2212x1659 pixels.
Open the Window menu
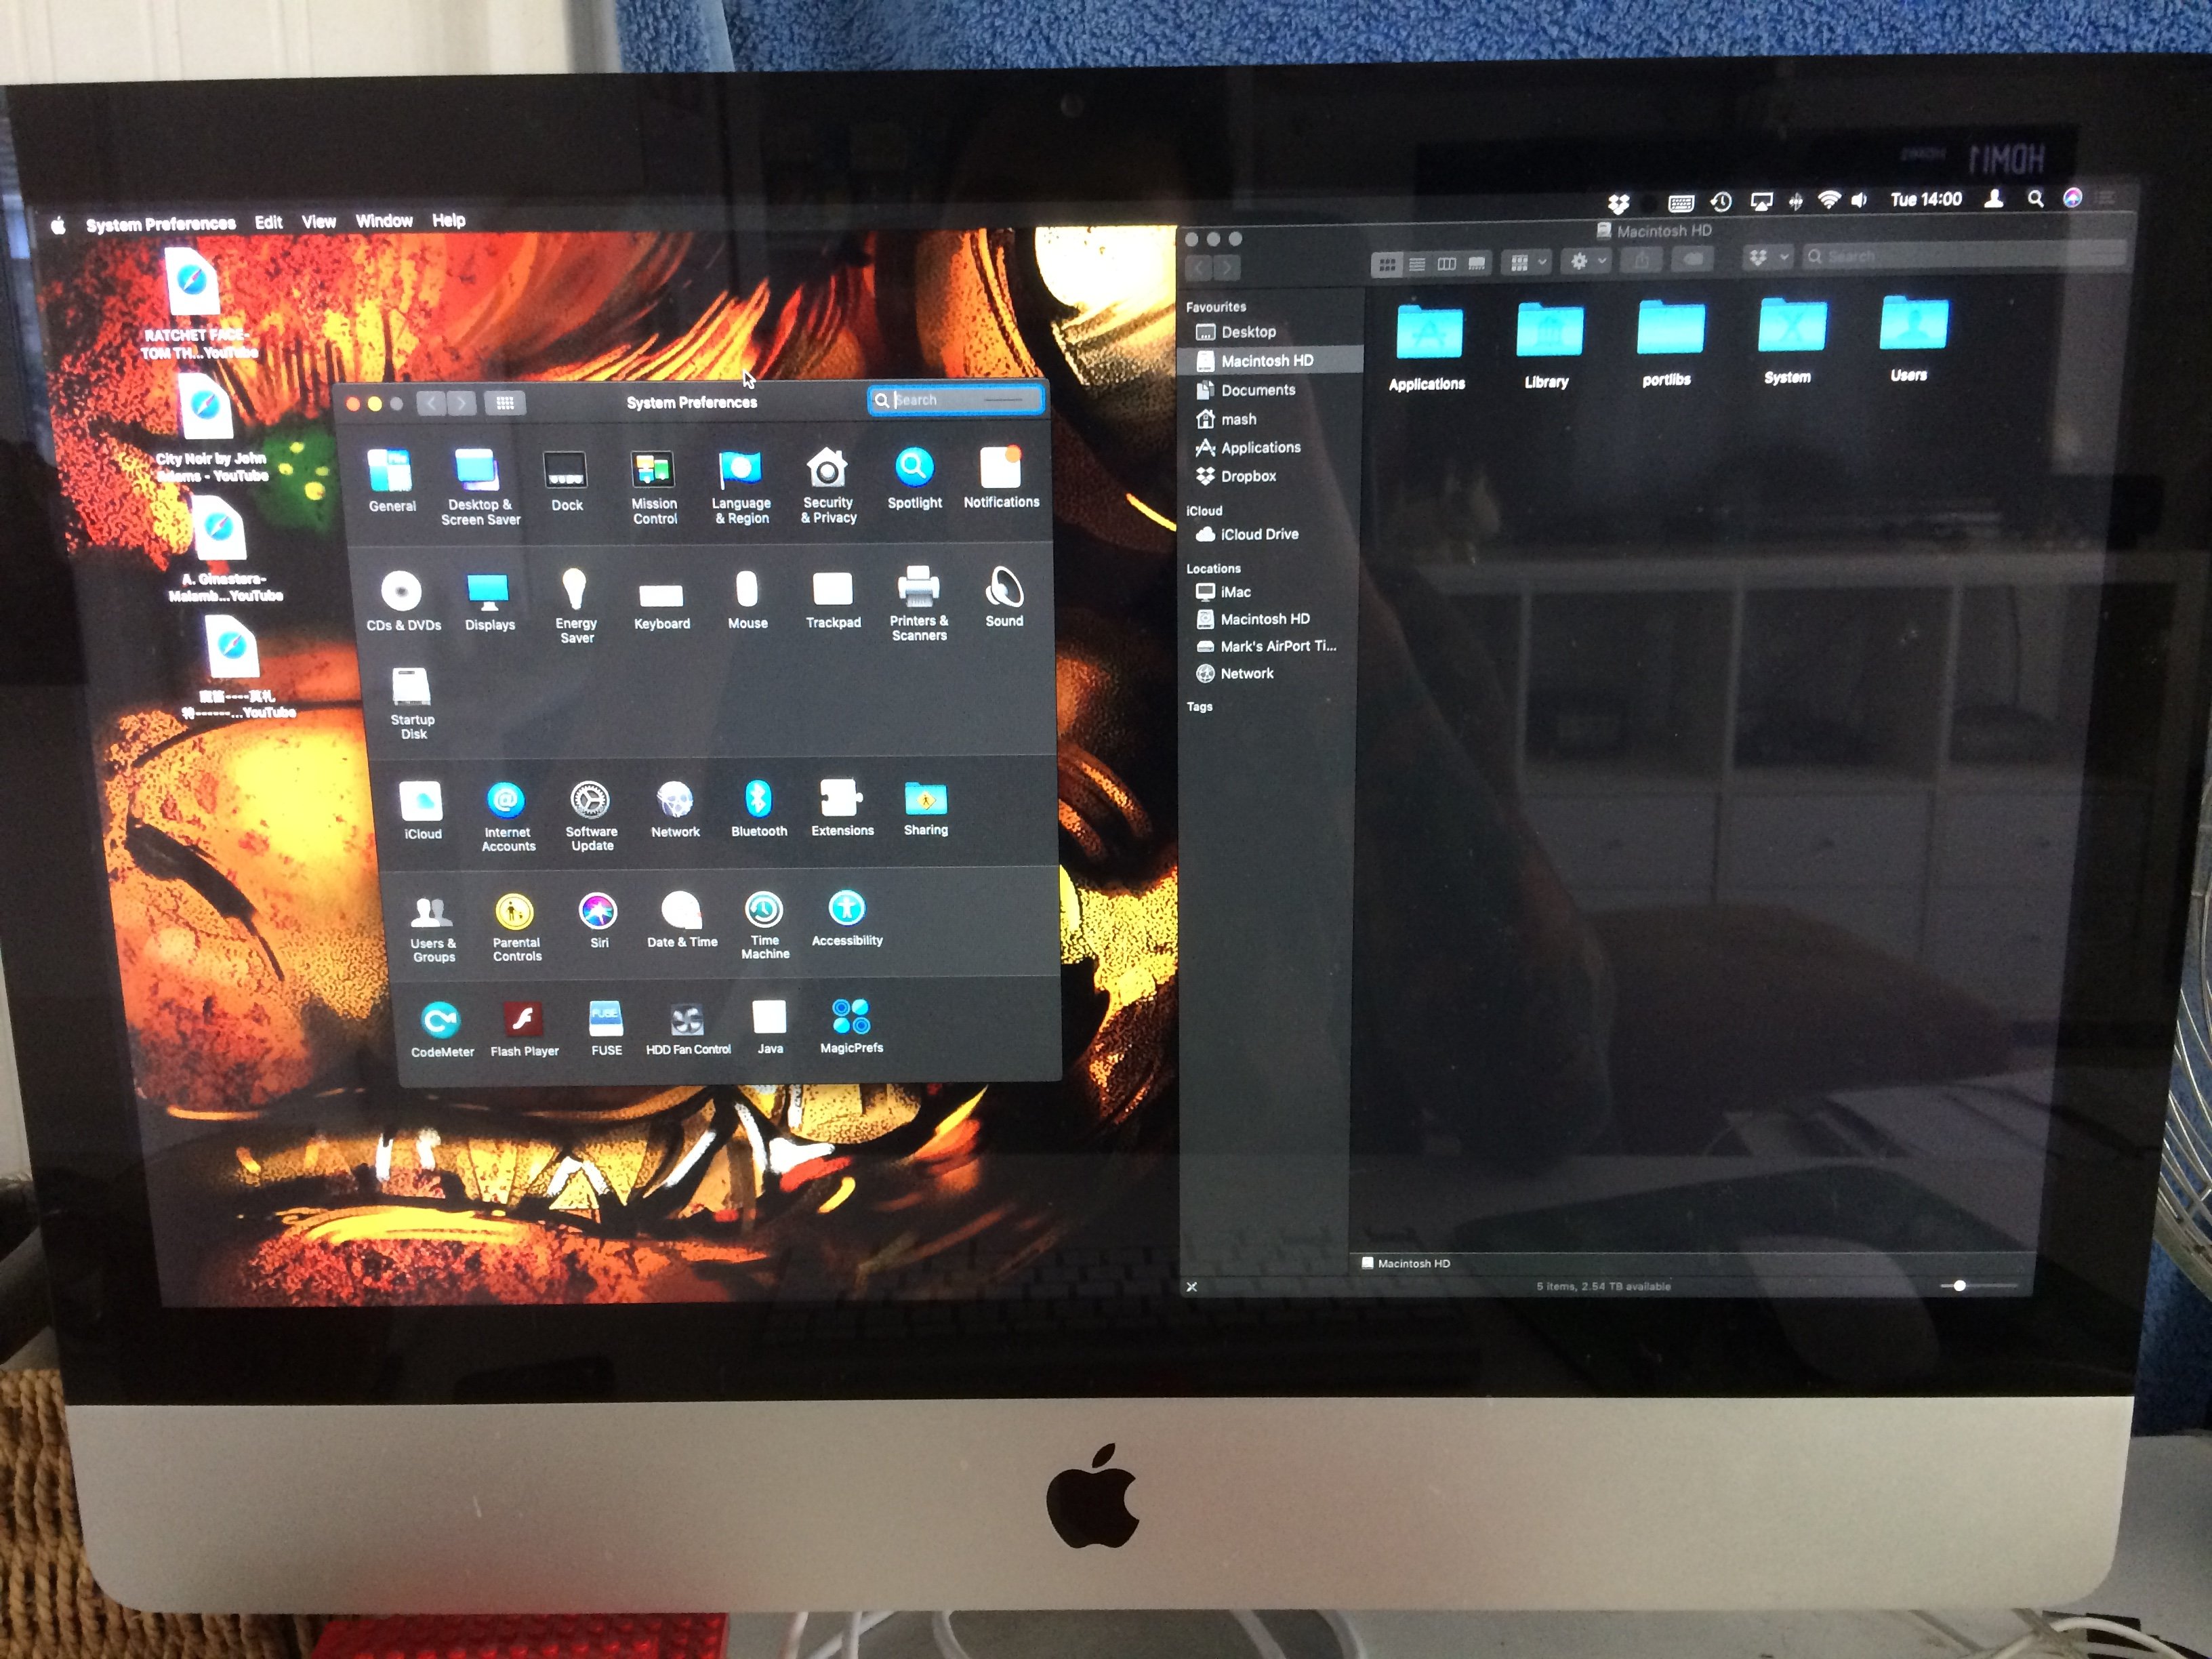[x=383, y=221]
